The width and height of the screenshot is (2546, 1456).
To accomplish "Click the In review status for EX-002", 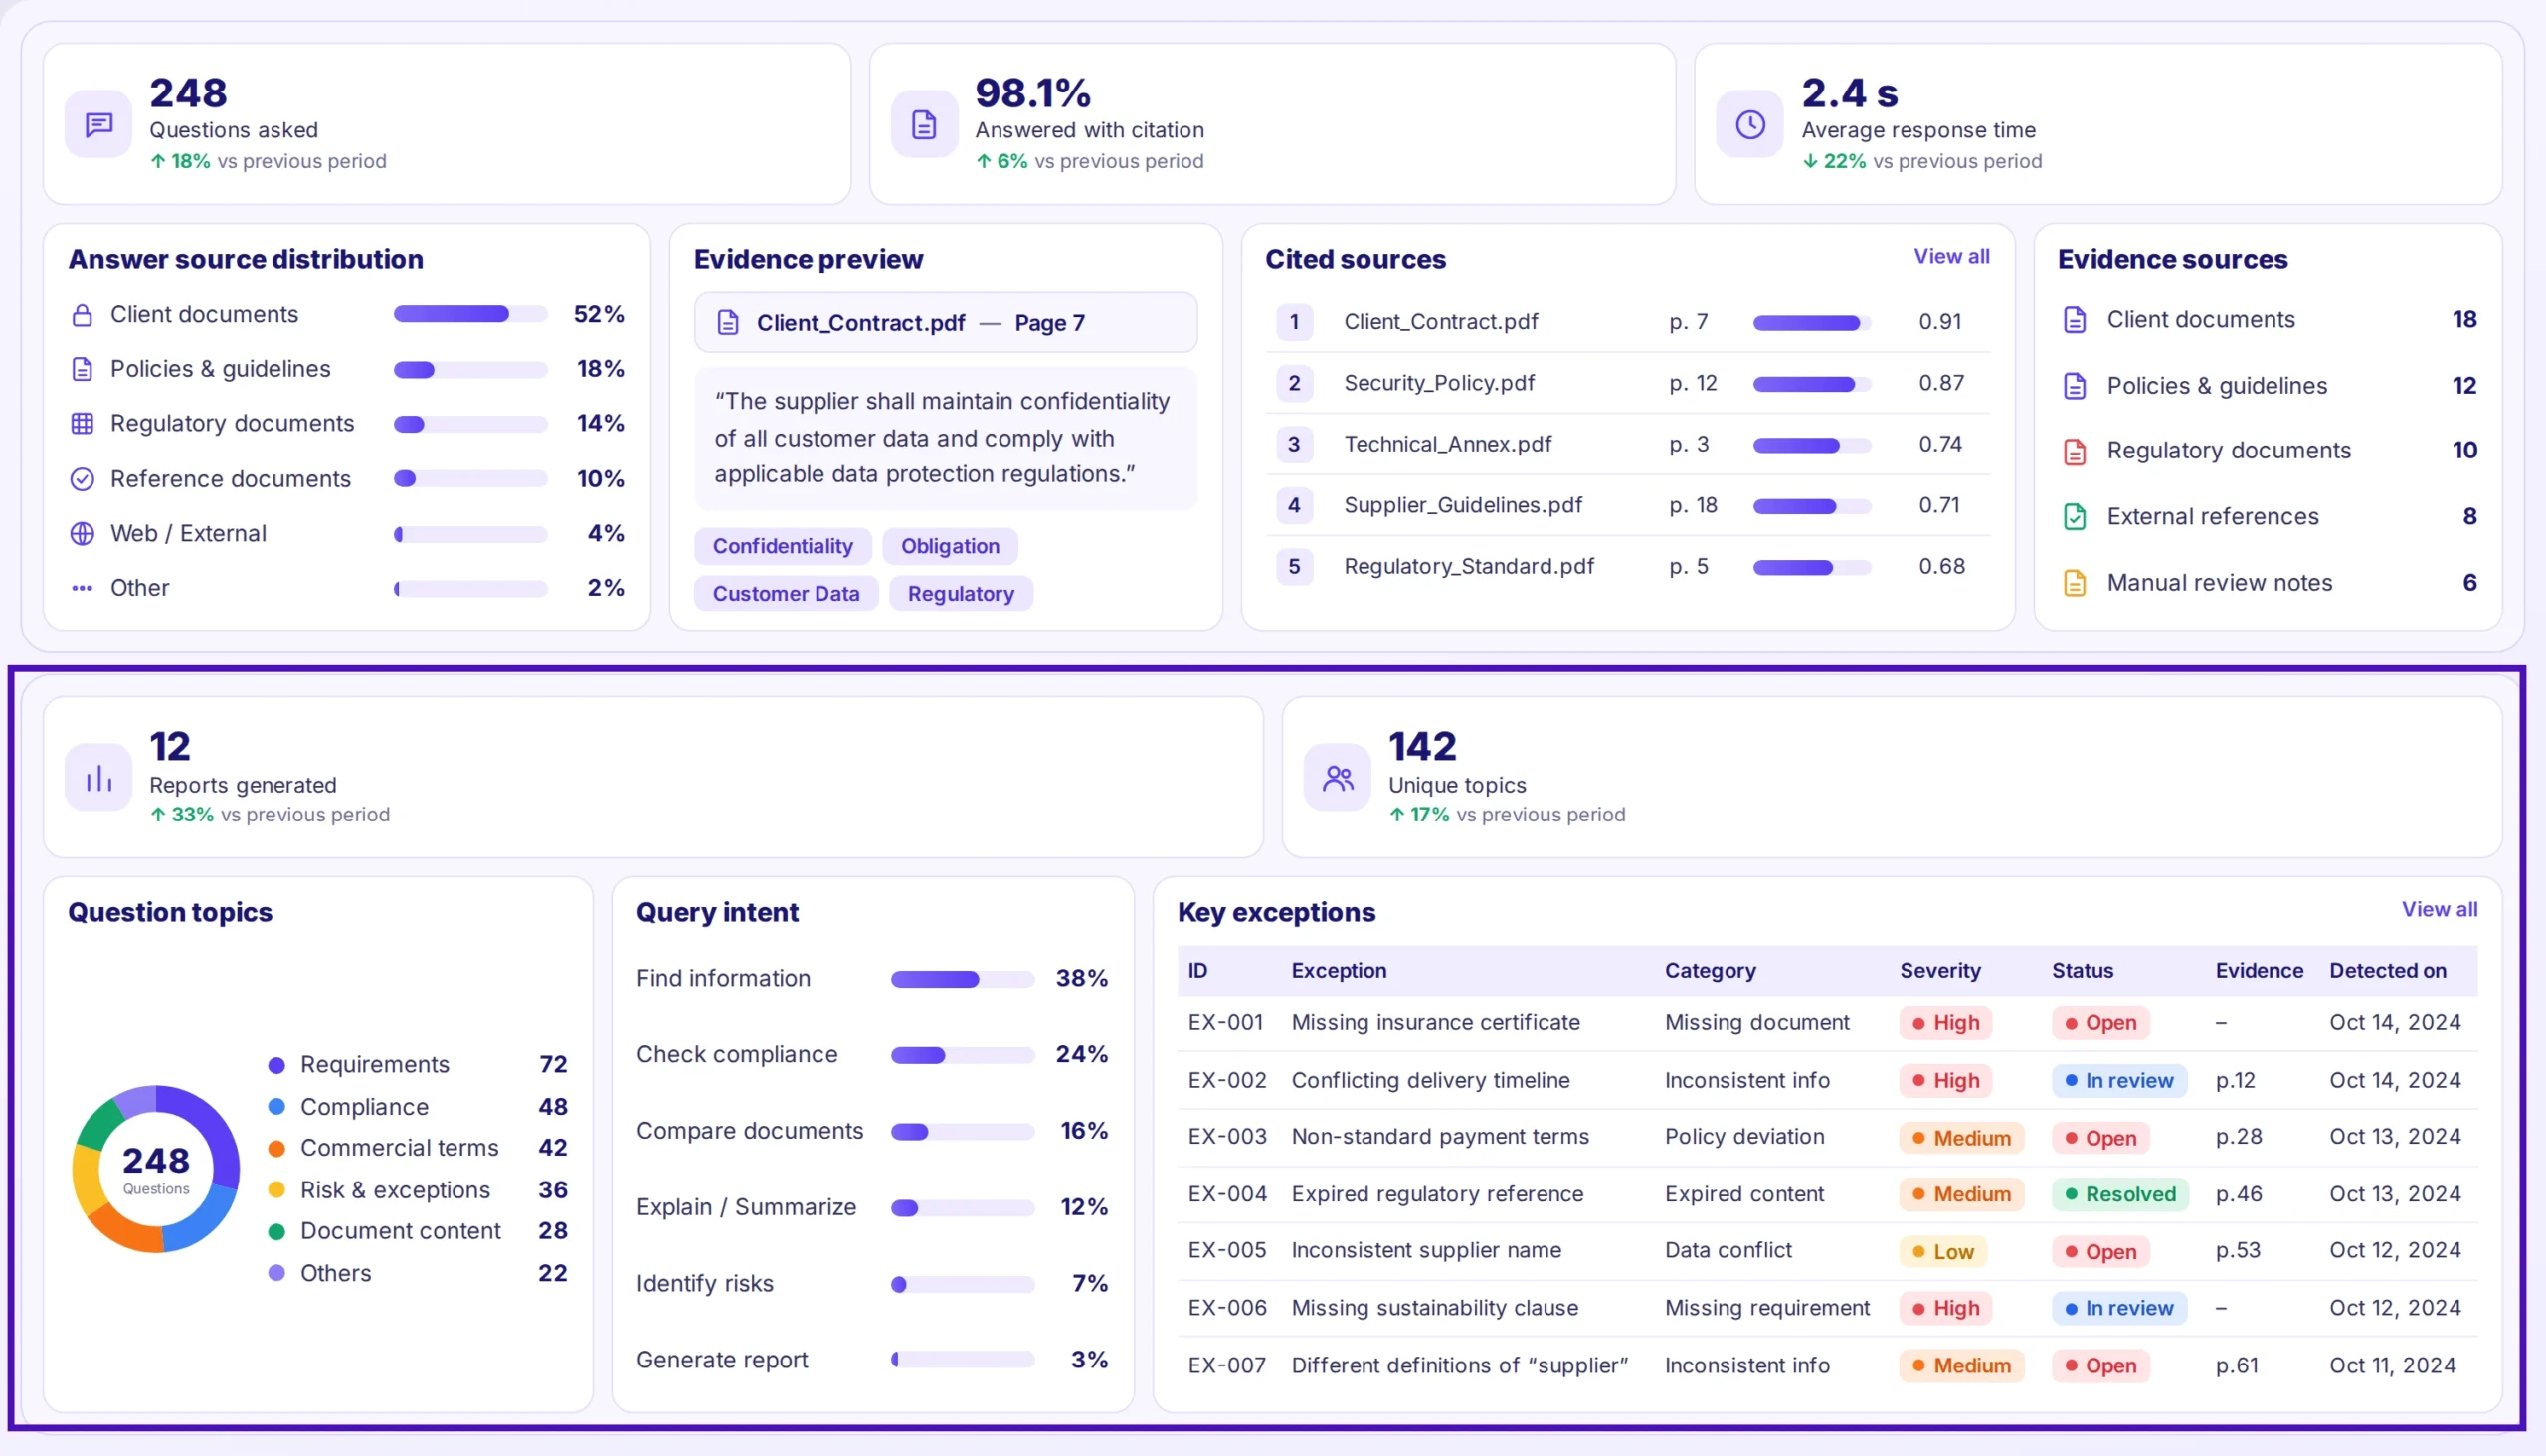I will pos(2119,1081).
